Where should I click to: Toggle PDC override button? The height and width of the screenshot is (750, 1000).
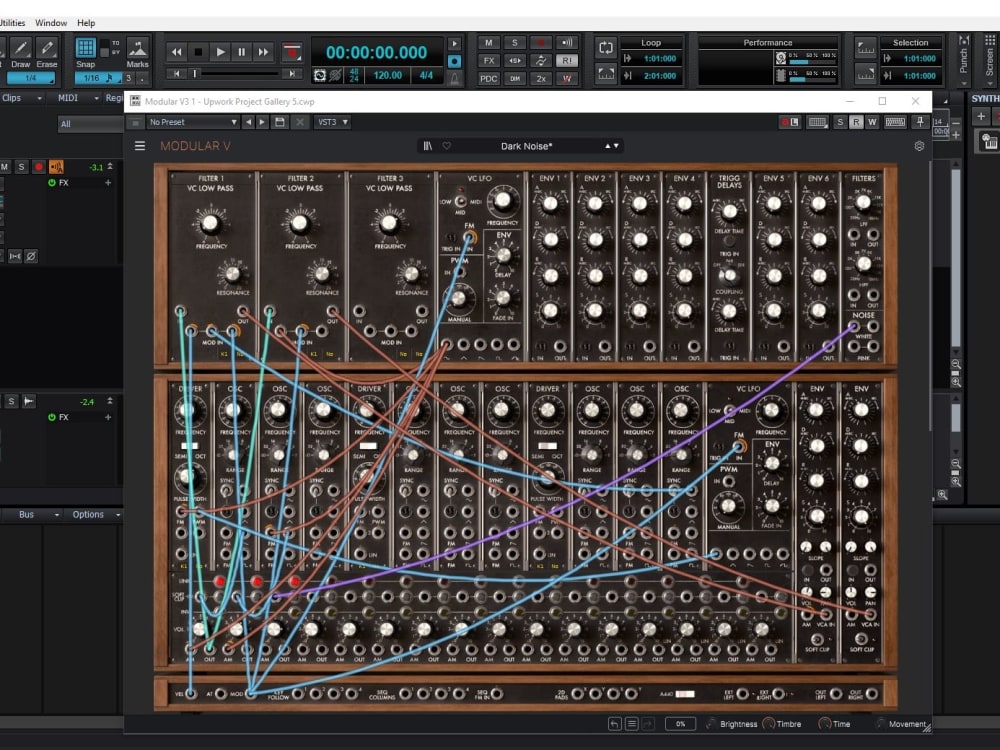[489, 78]
